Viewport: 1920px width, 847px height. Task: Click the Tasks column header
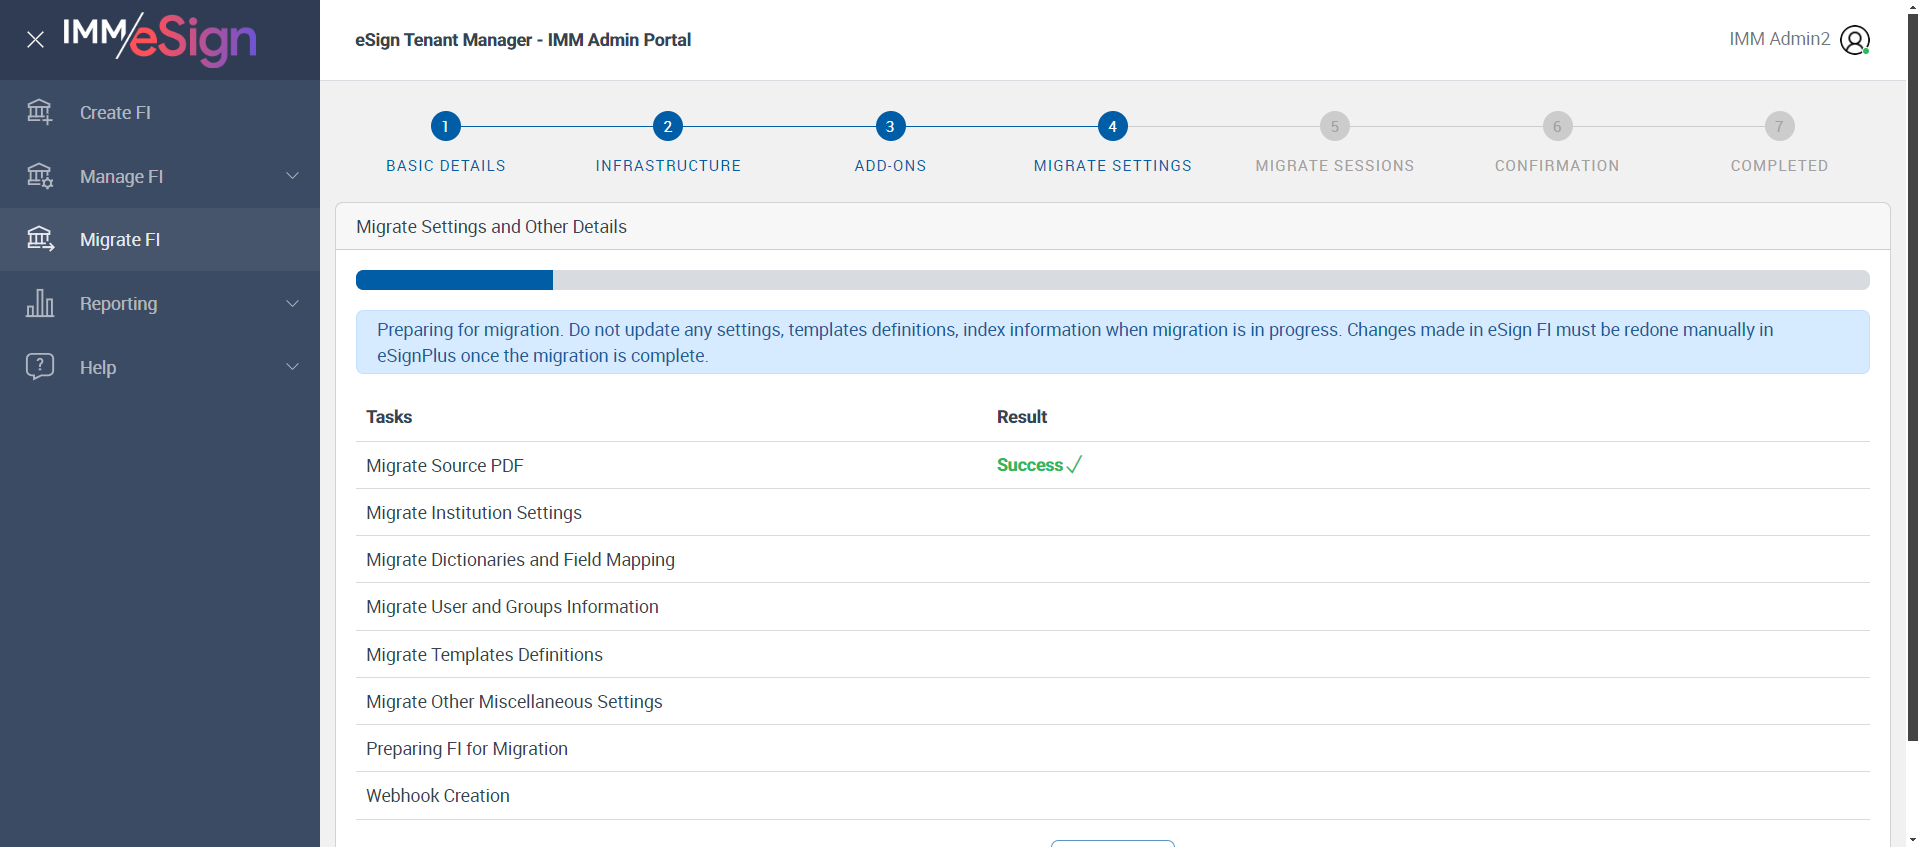point(389,417)
